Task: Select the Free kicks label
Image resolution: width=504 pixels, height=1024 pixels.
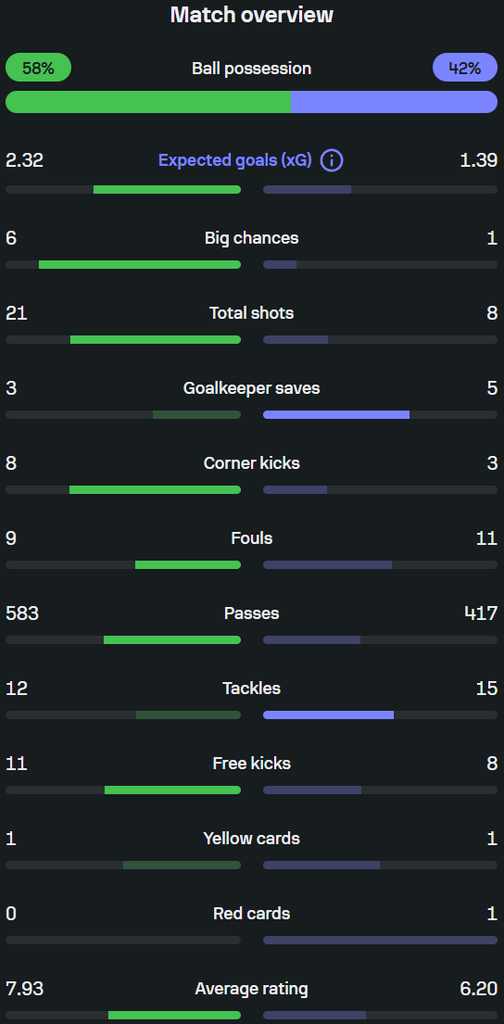Action: click(251, 764)
